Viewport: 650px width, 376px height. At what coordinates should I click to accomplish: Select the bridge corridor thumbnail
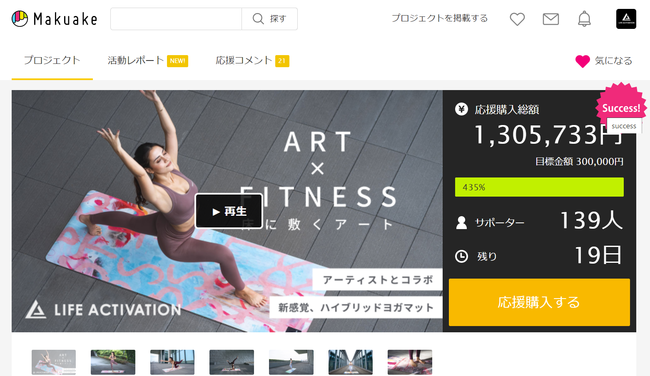coord(350,362)
